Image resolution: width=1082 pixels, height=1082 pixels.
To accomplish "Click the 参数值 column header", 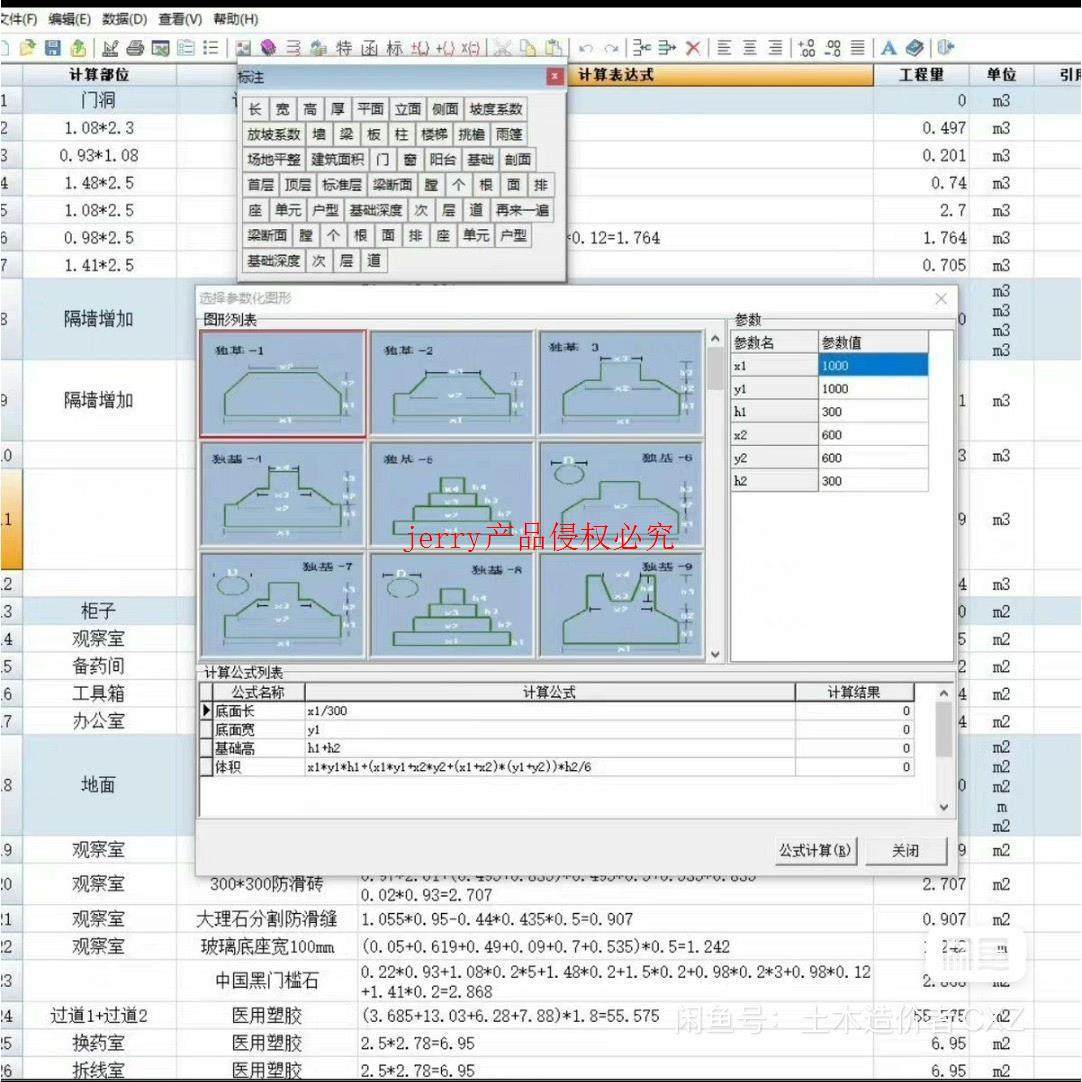I will coord(873,342).
